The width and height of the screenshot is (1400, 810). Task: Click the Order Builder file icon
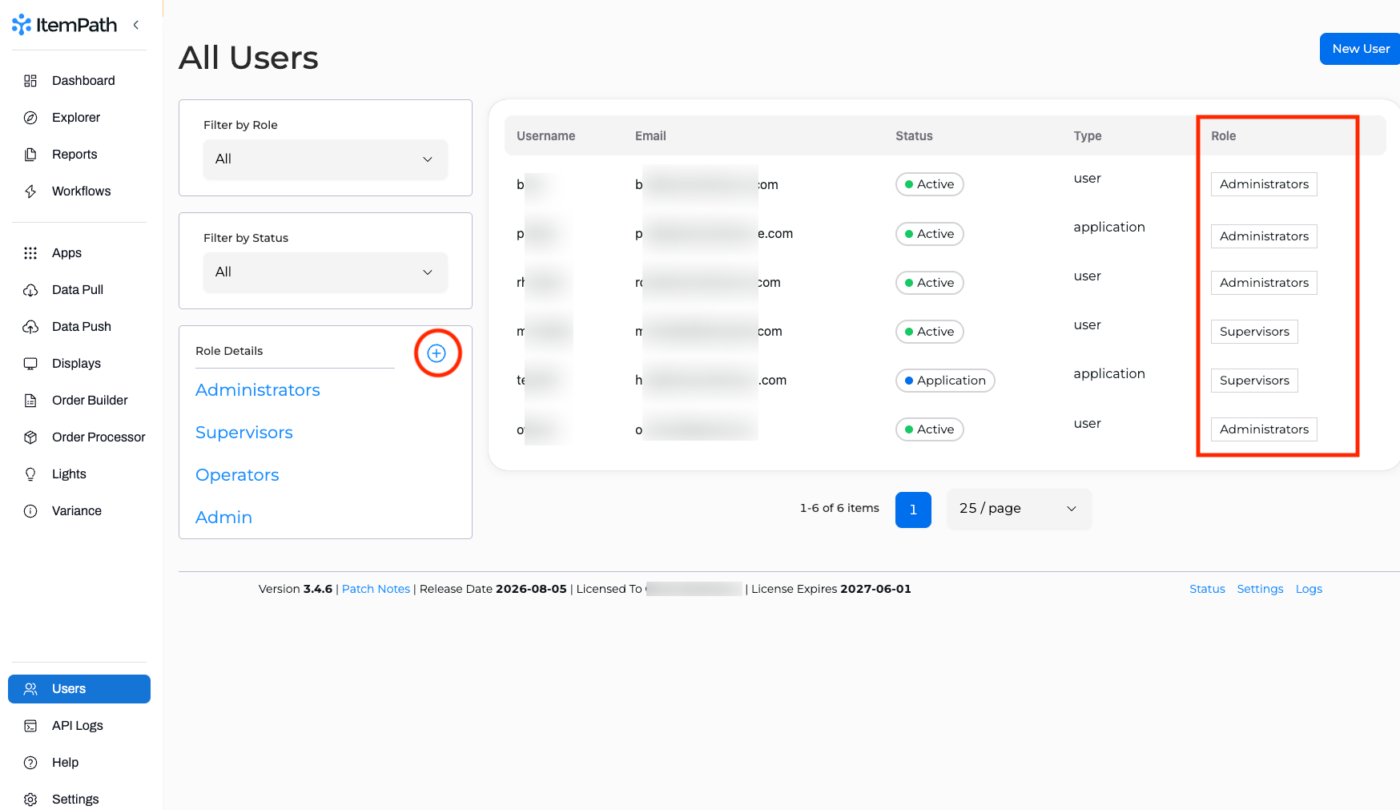click(30, 401)
